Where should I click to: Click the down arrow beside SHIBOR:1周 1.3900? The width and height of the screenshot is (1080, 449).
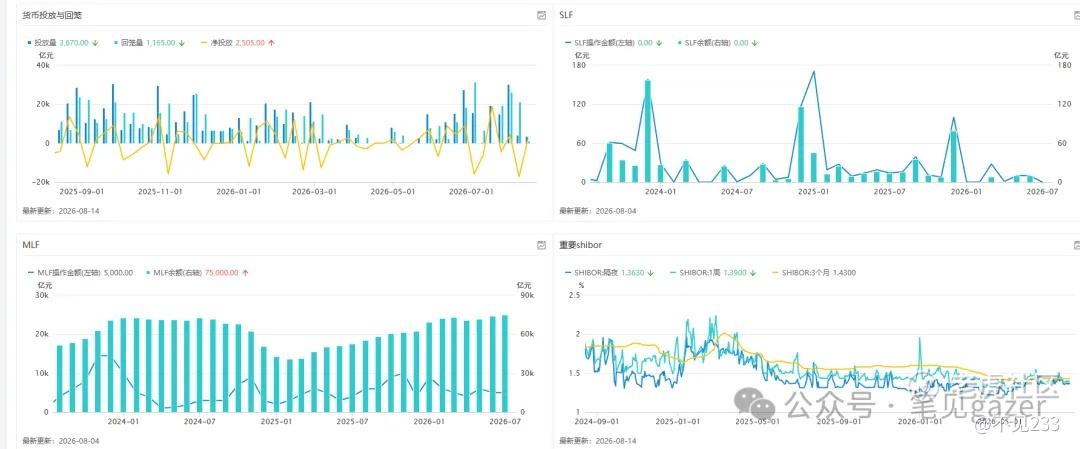(754, 273)
